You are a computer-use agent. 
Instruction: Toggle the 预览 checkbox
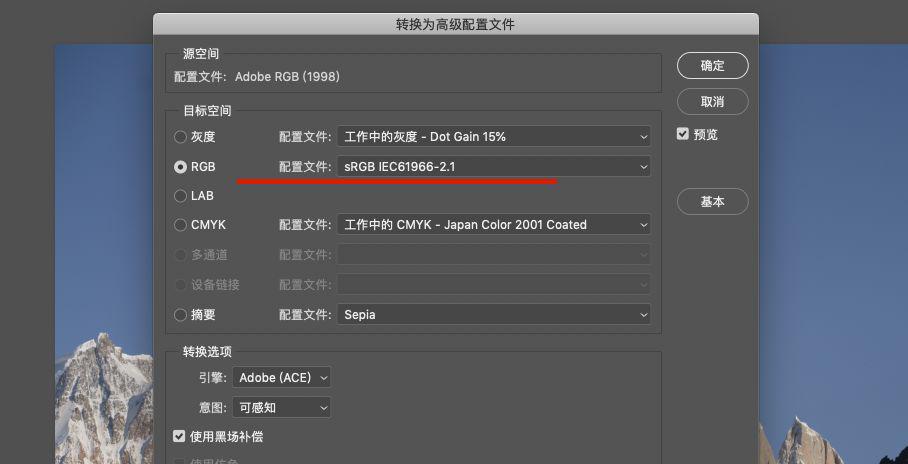[683, 134]
